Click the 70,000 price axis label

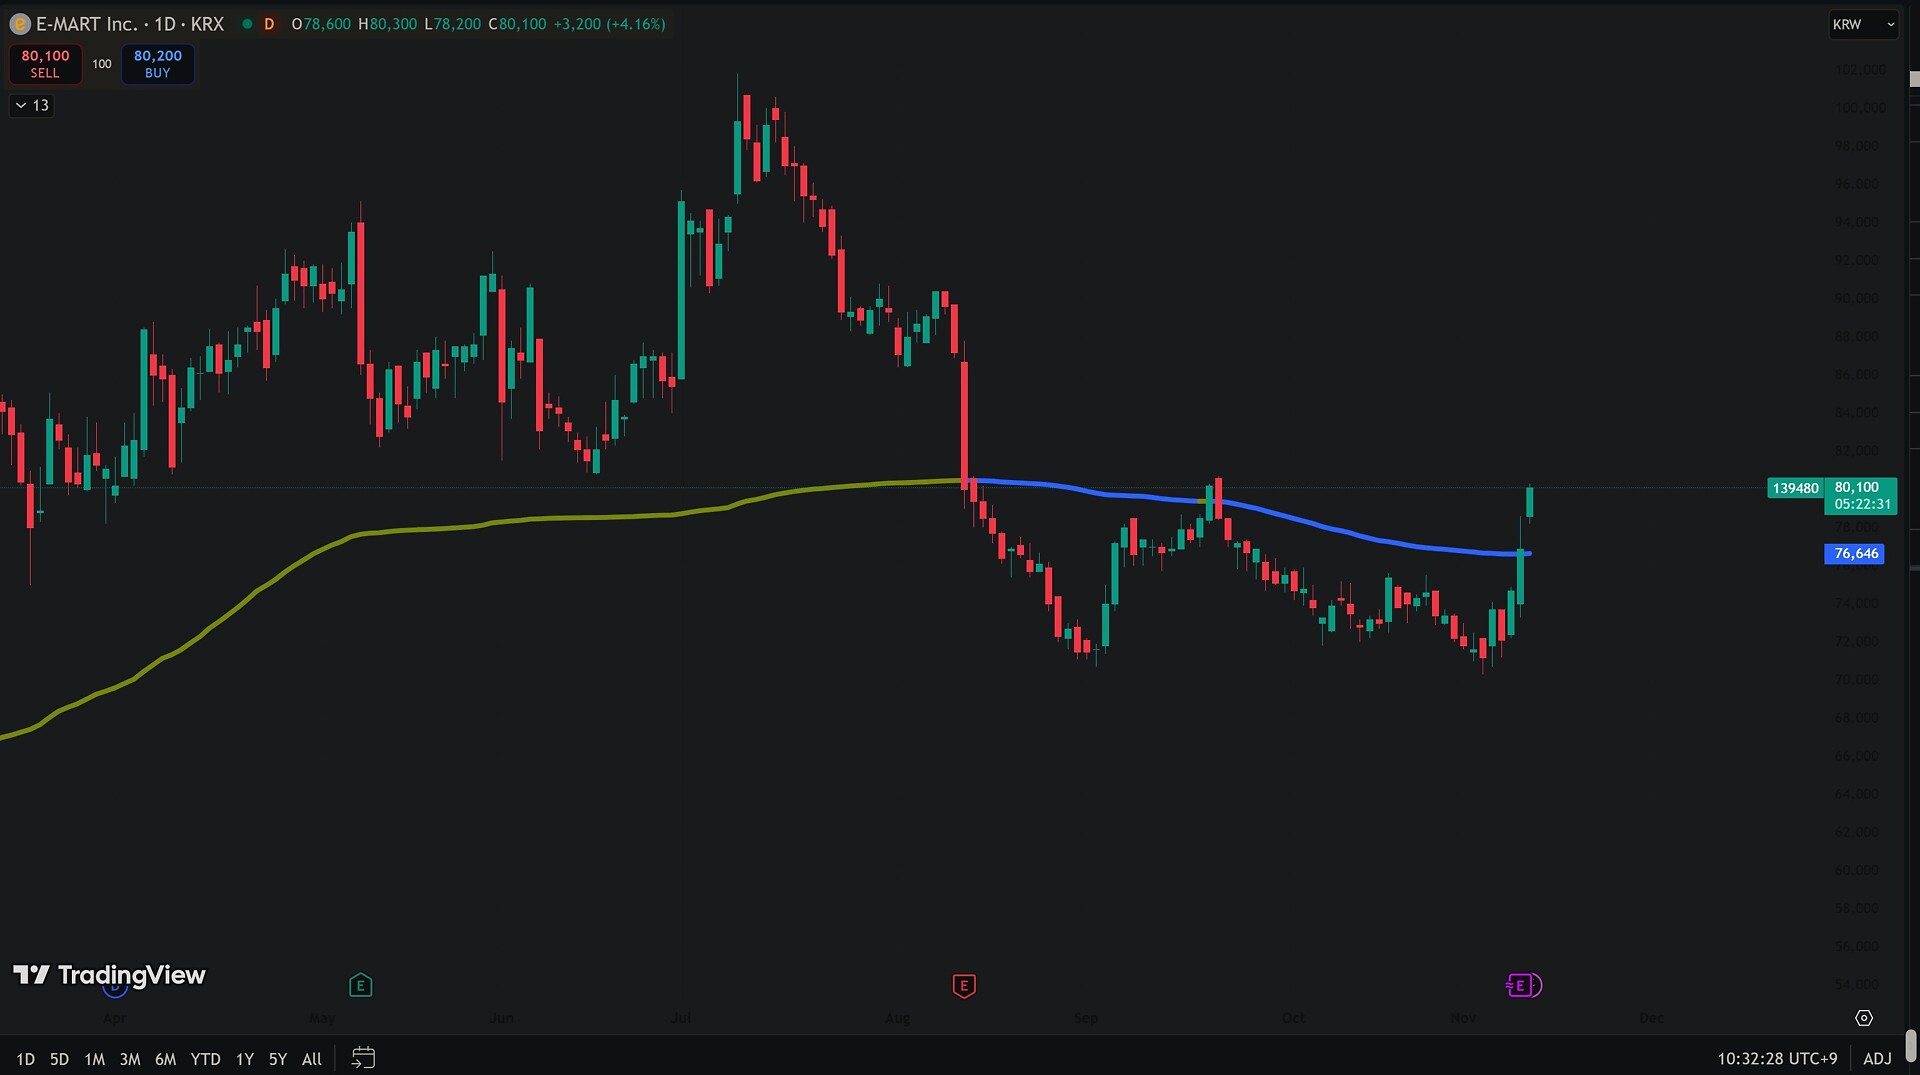click(1857, 680)
